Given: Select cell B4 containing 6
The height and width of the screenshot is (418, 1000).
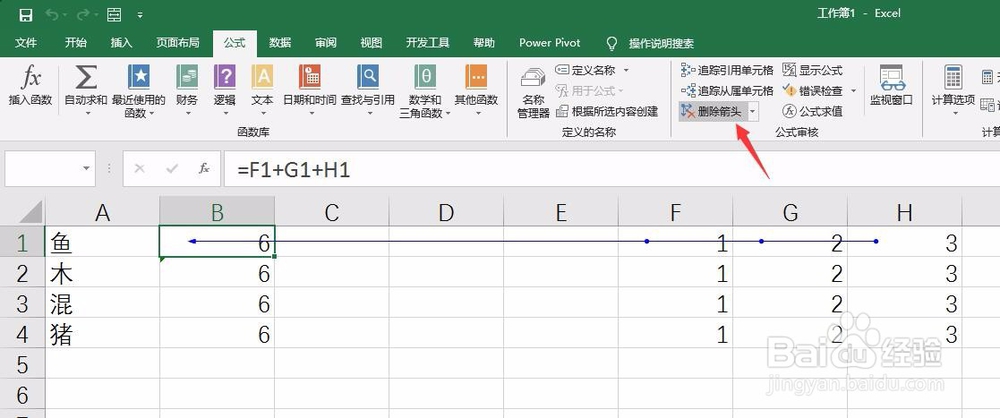Looking at the screenshot, I should click(x=217, y=334).
